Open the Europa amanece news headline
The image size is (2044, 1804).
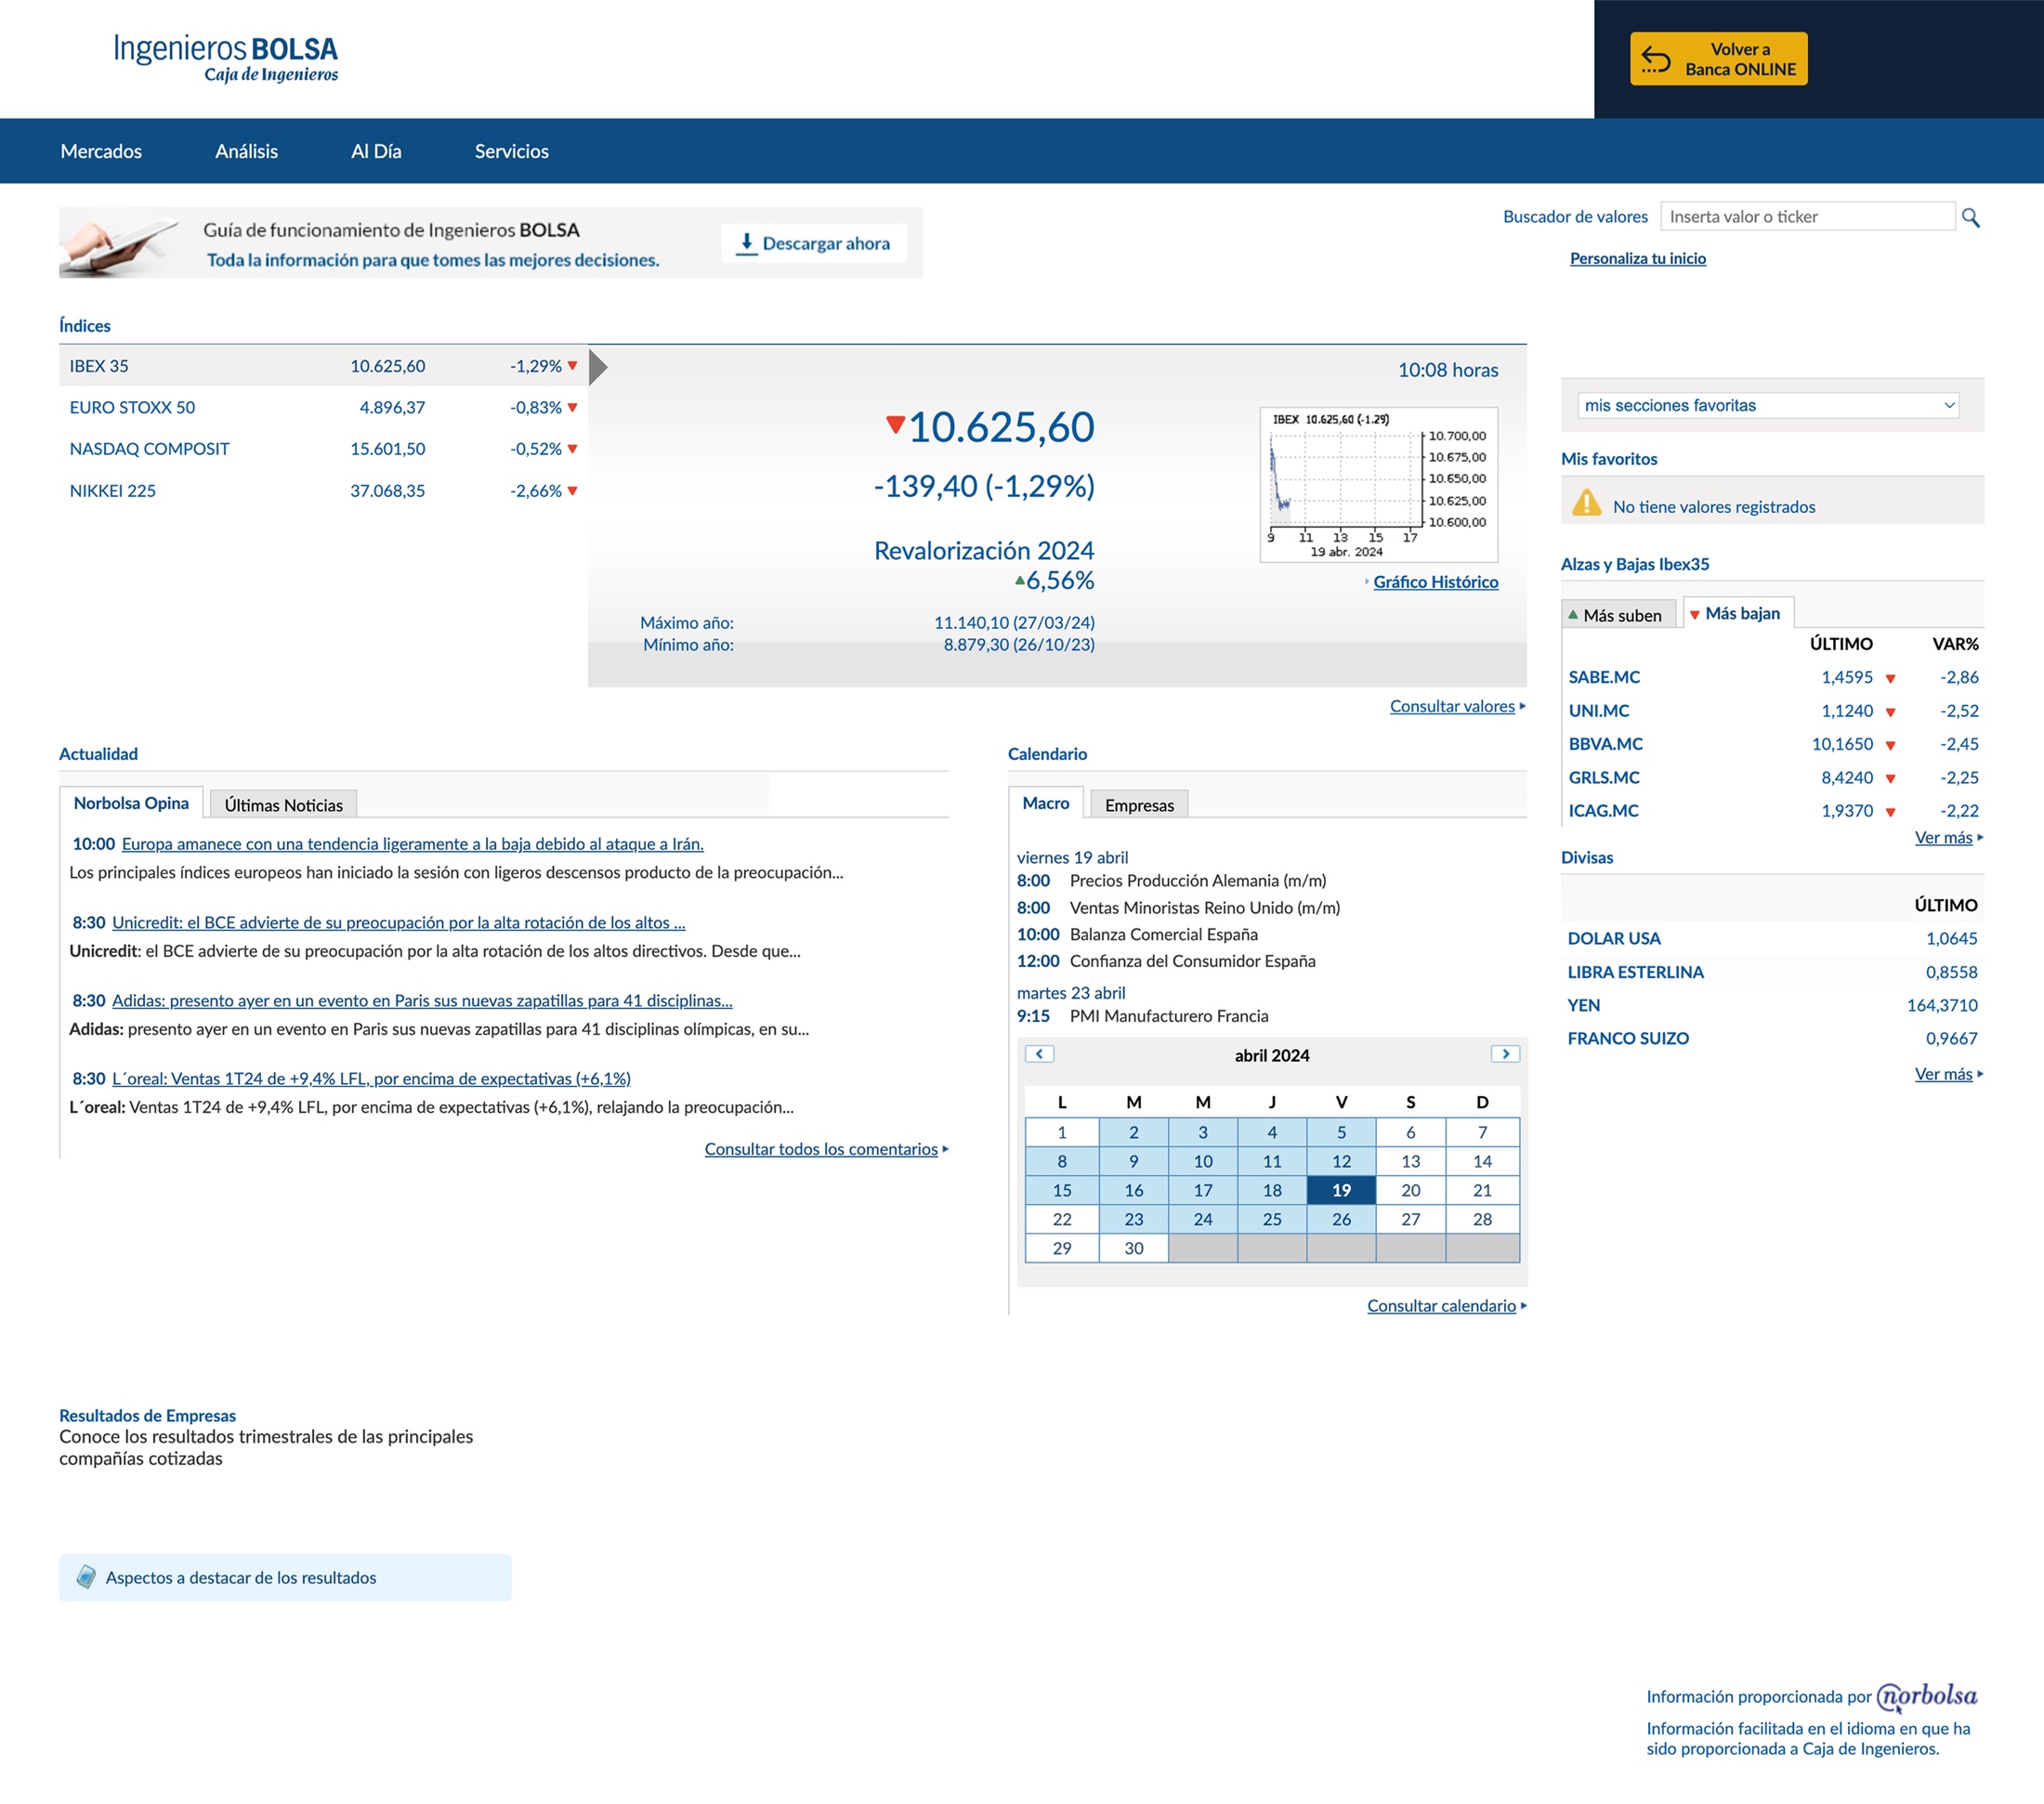412,844
